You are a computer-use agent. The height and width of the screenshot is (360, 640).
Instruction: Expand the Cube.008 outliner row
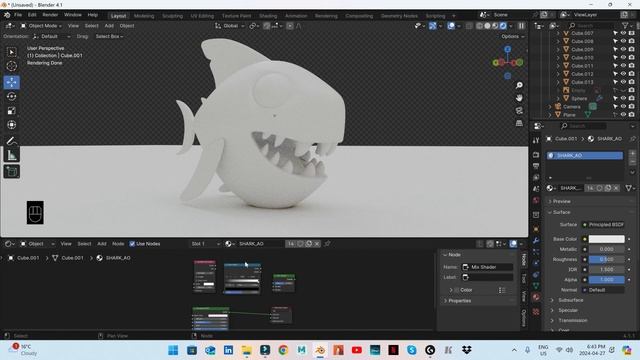(558, 41)
